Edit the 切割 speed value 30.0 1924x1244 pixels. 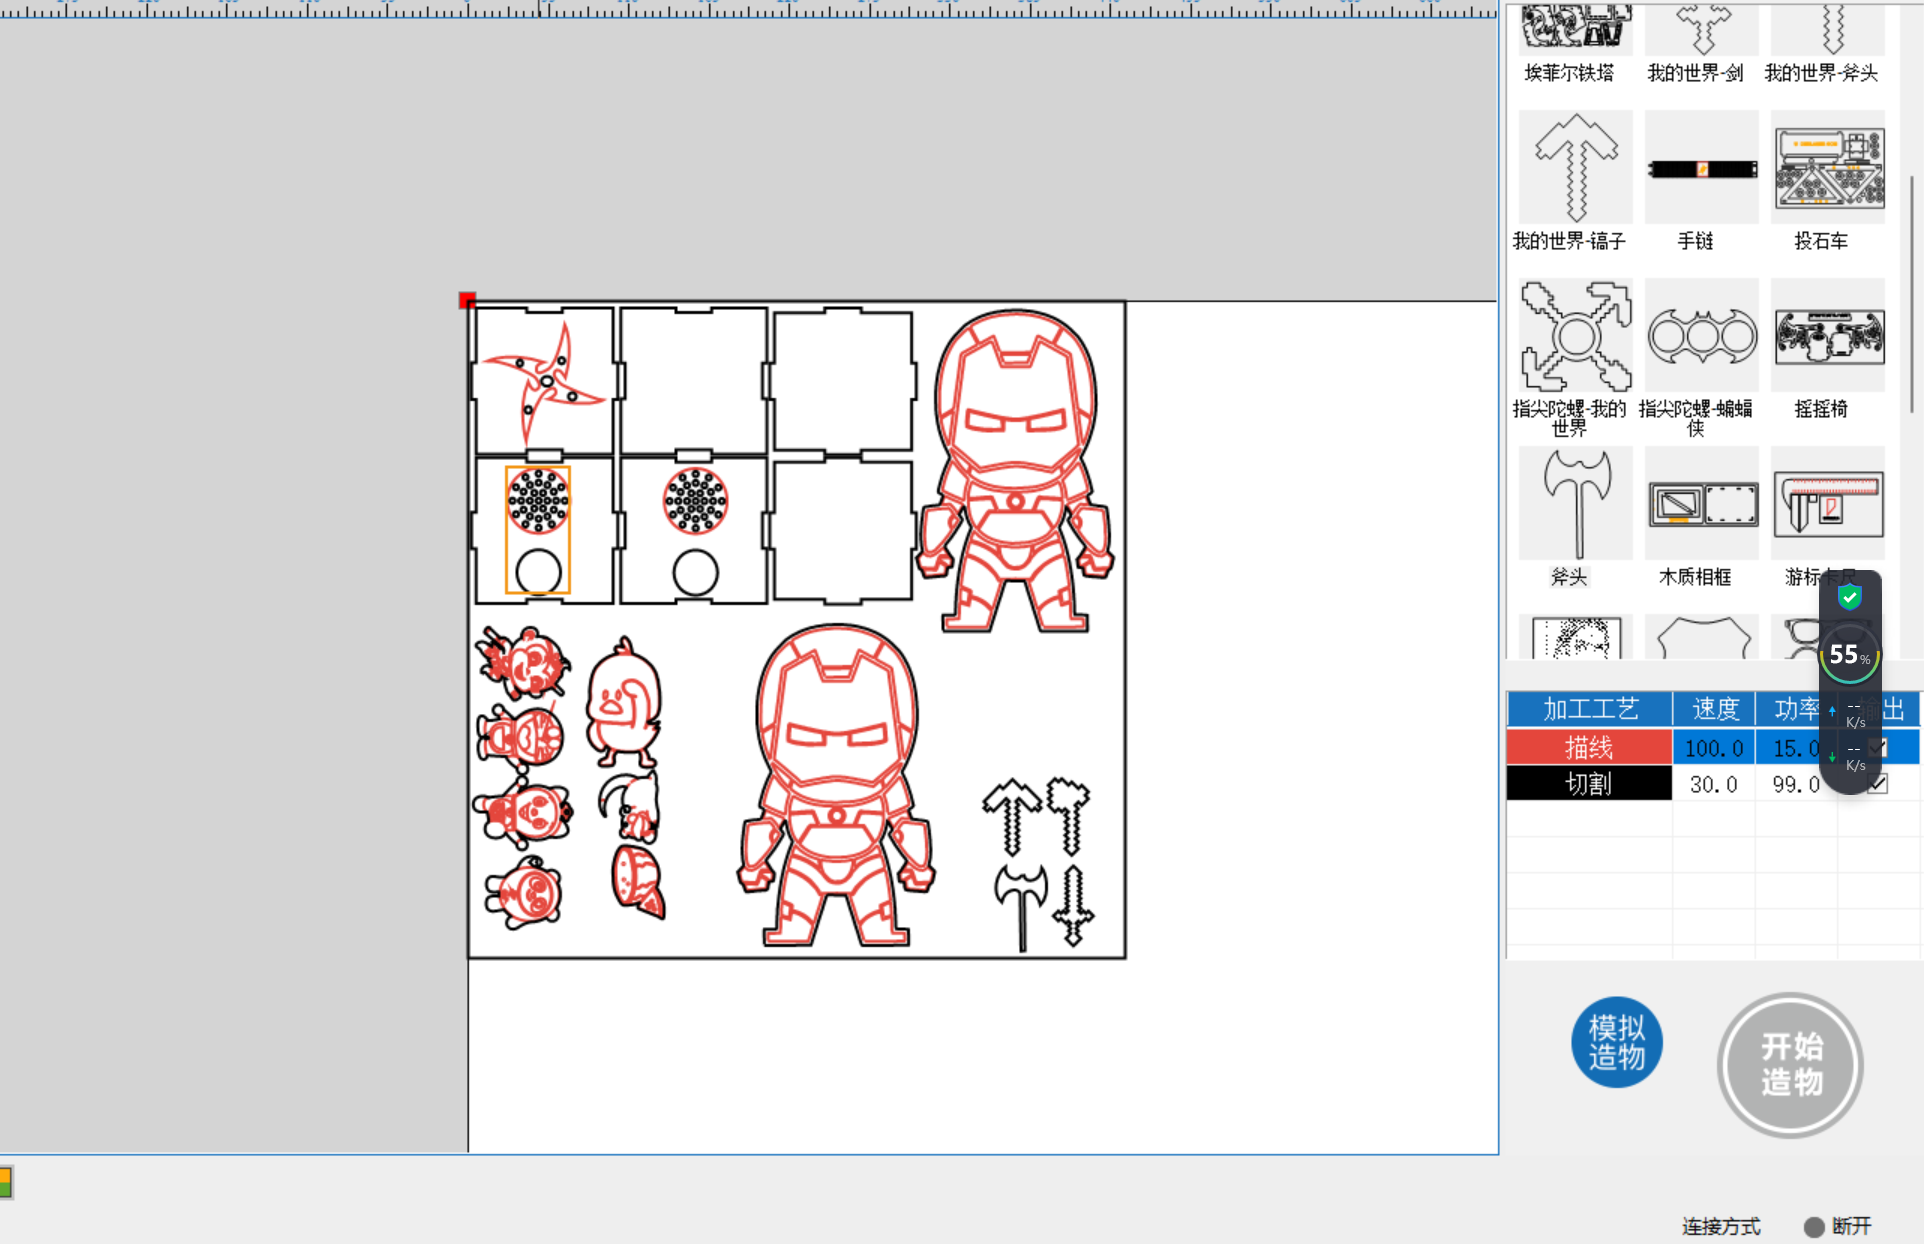(x=1713, y=785)
